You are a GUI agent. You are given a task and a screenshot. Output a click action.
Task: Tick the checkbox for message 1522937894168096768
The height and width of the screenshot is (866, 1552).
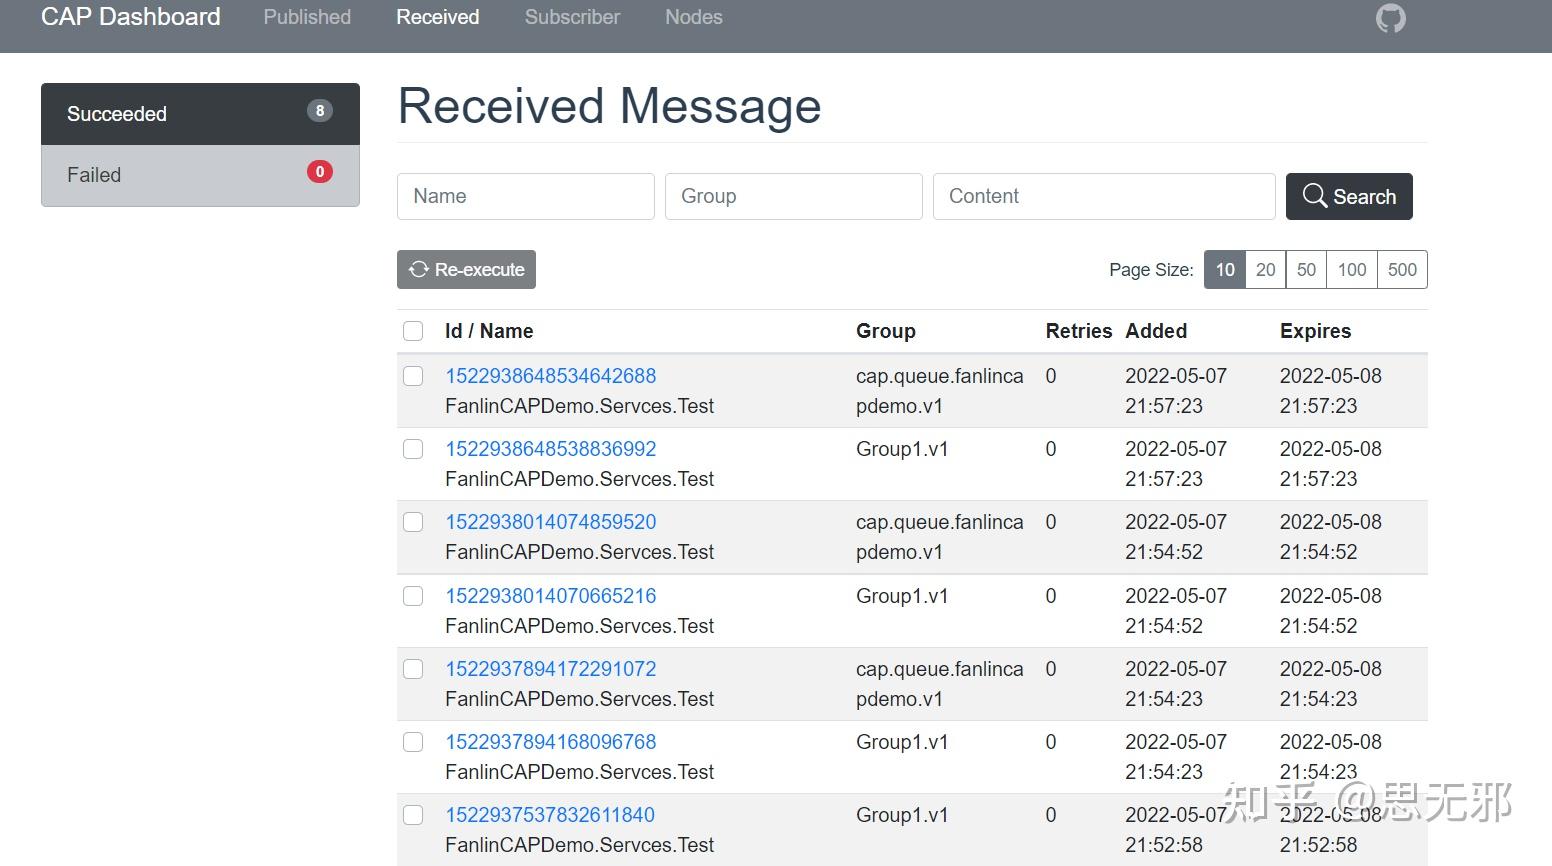coord(413,742)
